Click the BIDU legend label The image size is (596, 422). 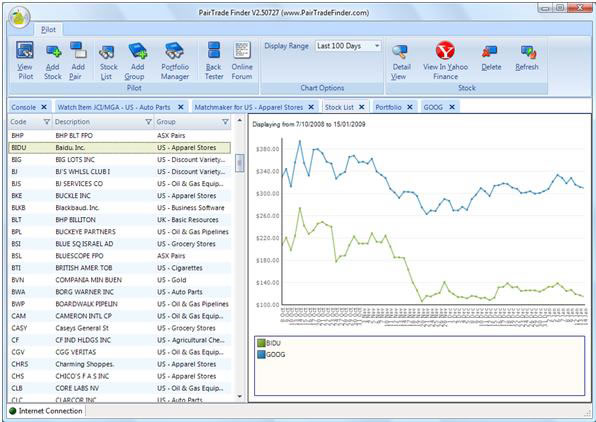pyautogui.click(x=274, y=343)
